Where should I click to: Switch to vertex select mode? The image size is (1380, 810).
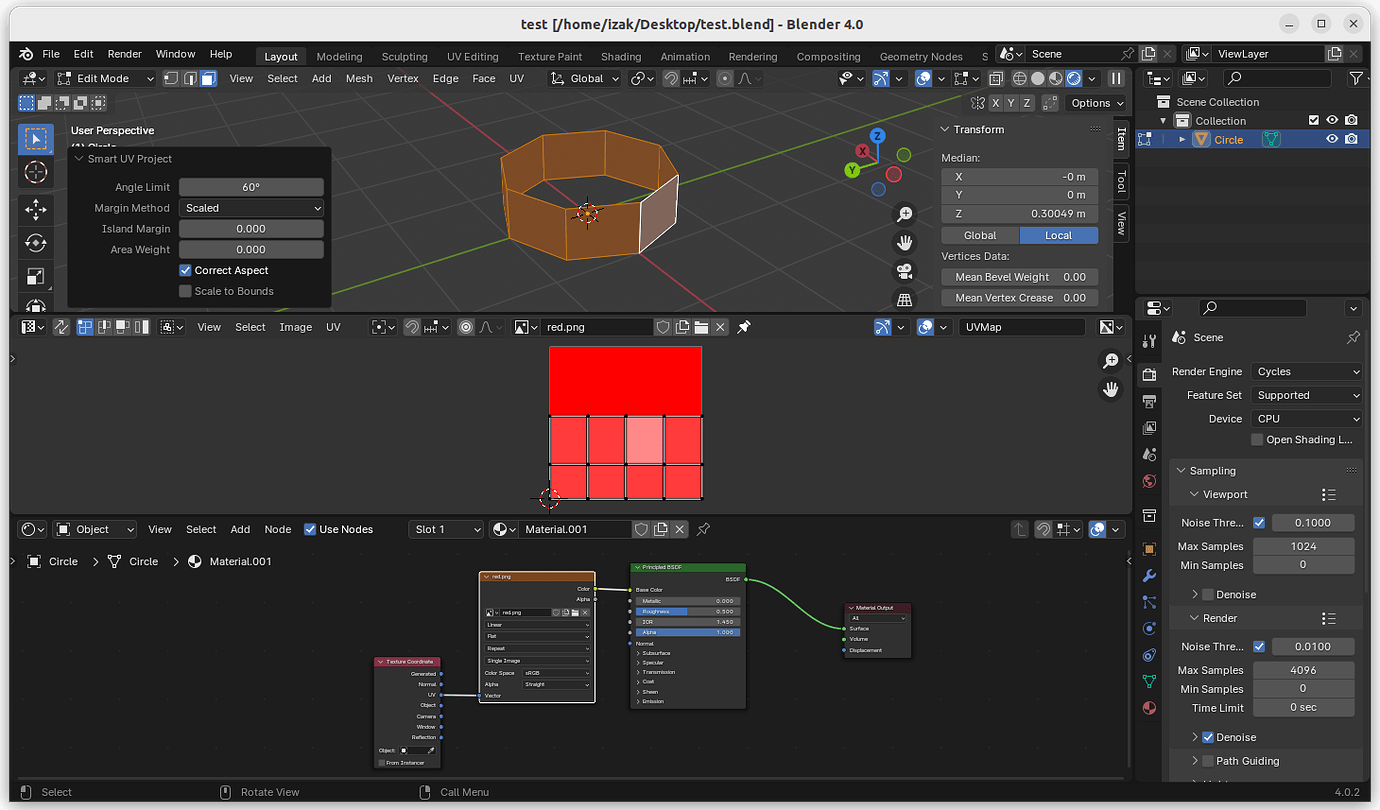pyautogui.click(x=172, y=79)
